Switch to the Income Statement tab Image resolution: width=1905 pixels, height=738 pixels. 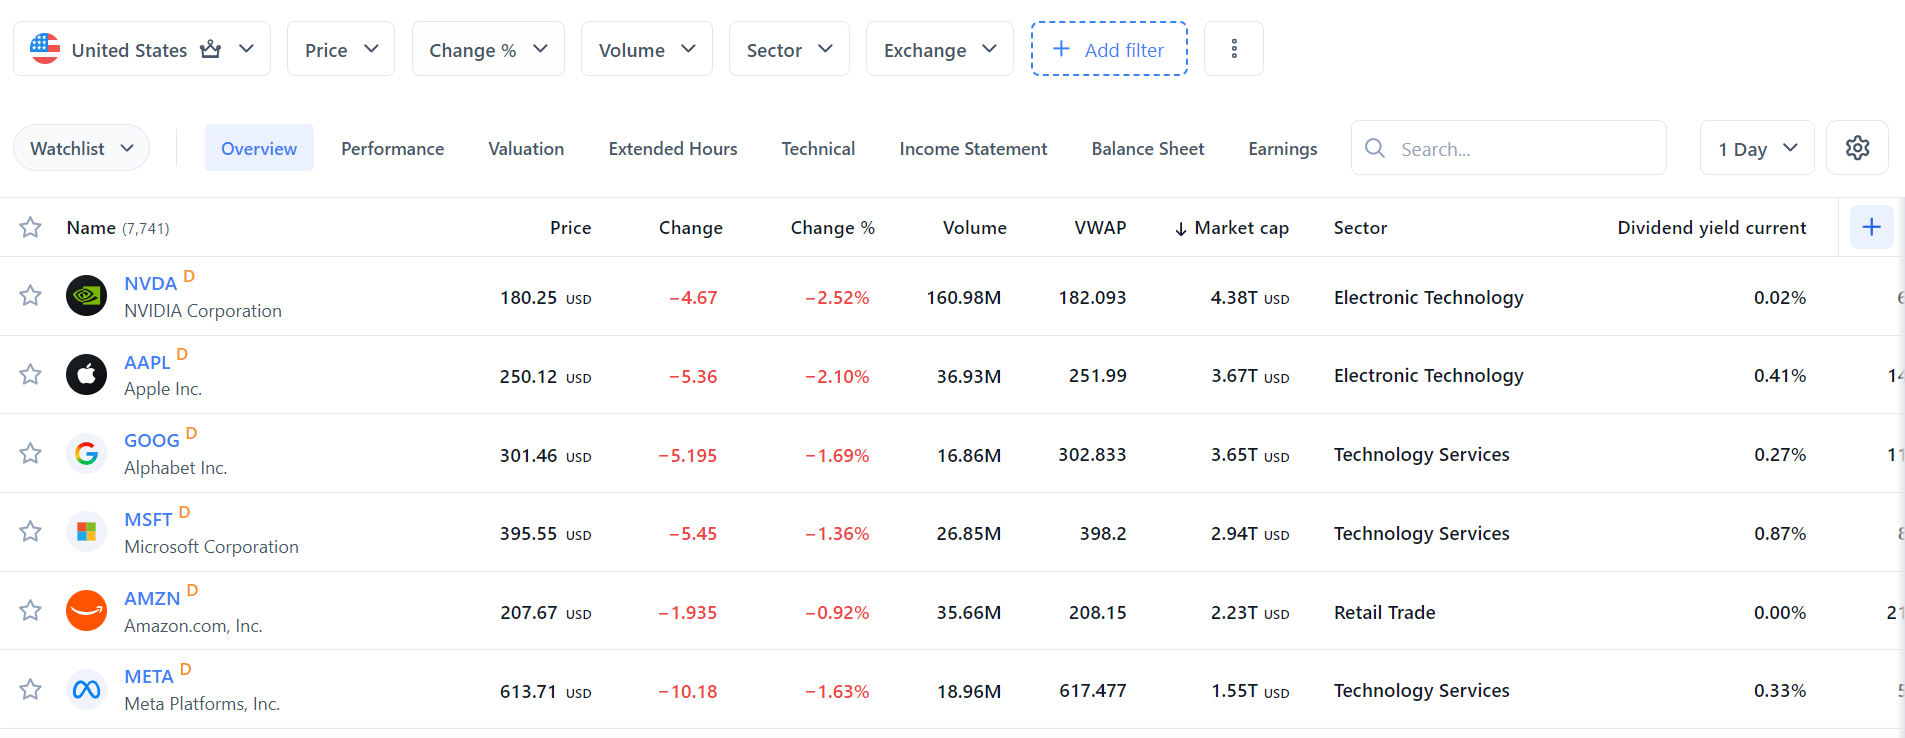click(x=973, y=148)
